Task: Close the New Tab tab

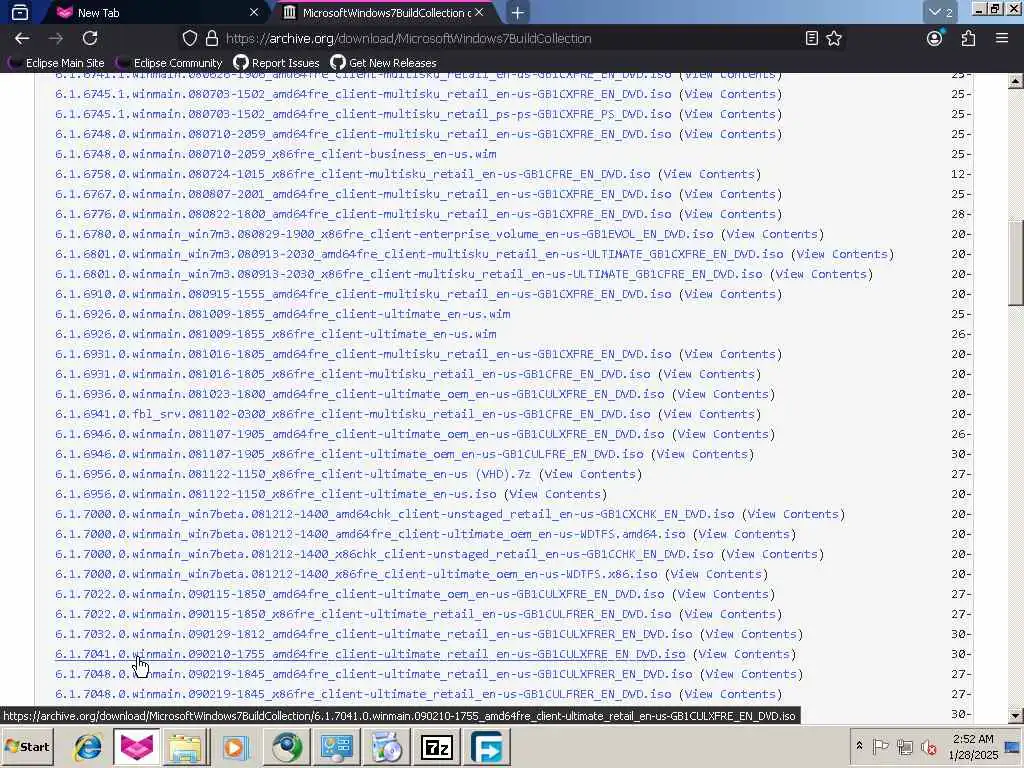Action: tap(254, 12)
